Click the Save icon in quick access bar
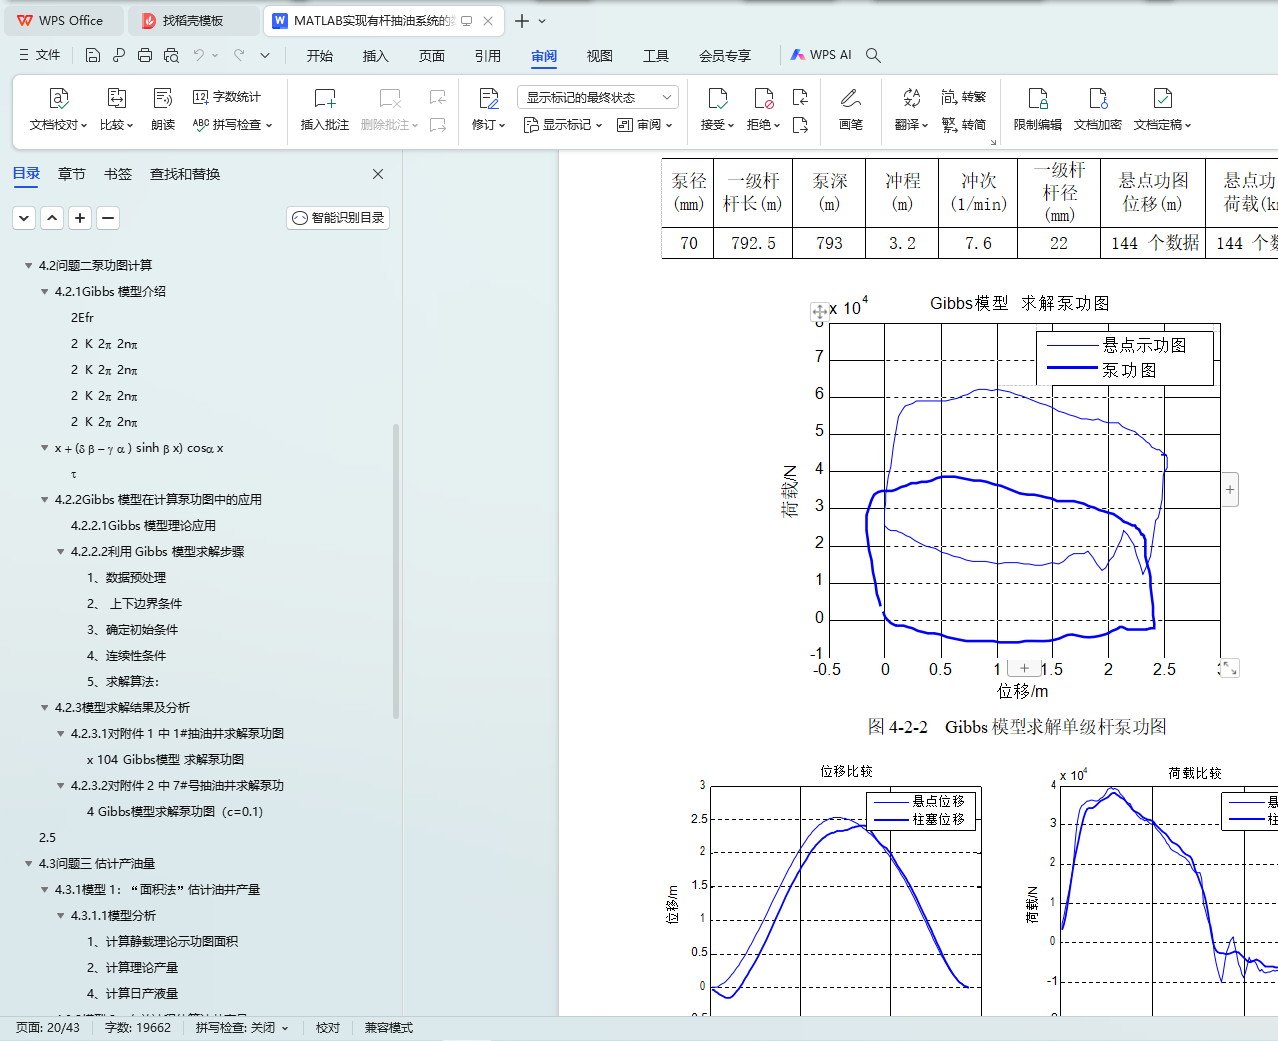This screenshot has height=1041, width=1278. tap(93, 55)
